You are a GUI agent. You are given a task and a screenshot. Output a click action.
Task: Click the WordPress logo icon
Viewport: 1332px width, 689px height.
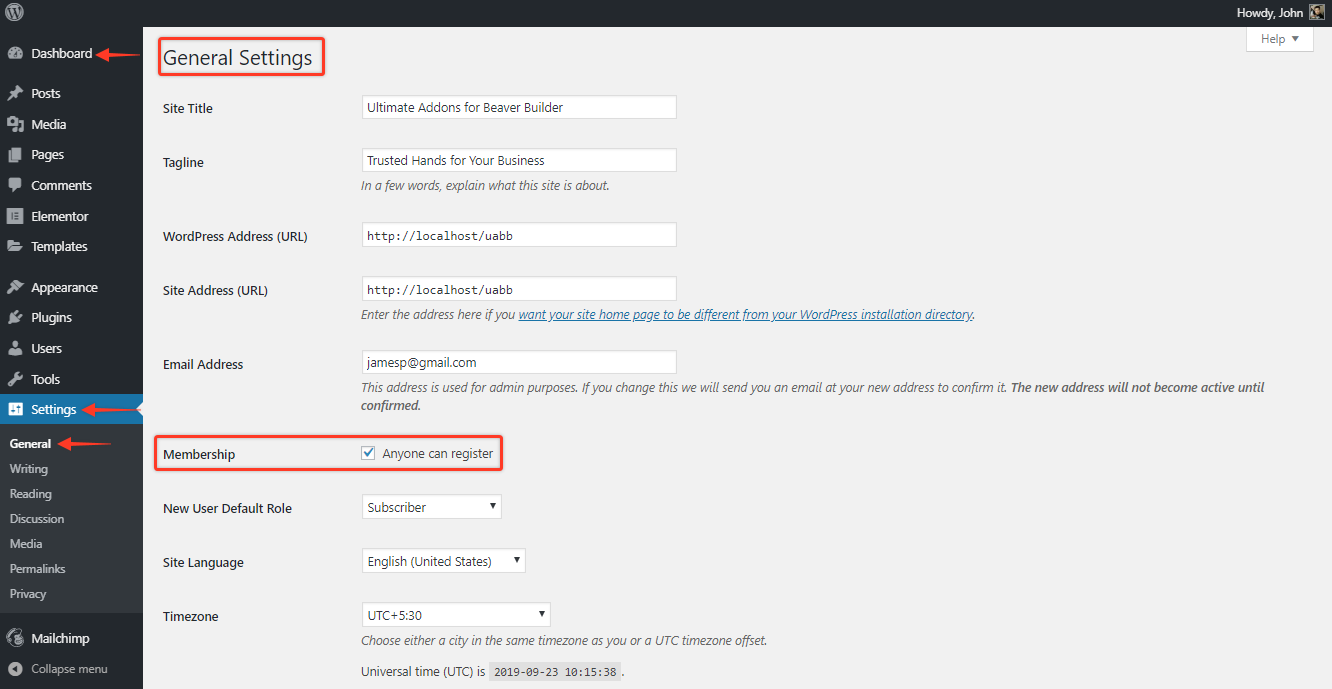pyautogui.click(x=14, y=13)
